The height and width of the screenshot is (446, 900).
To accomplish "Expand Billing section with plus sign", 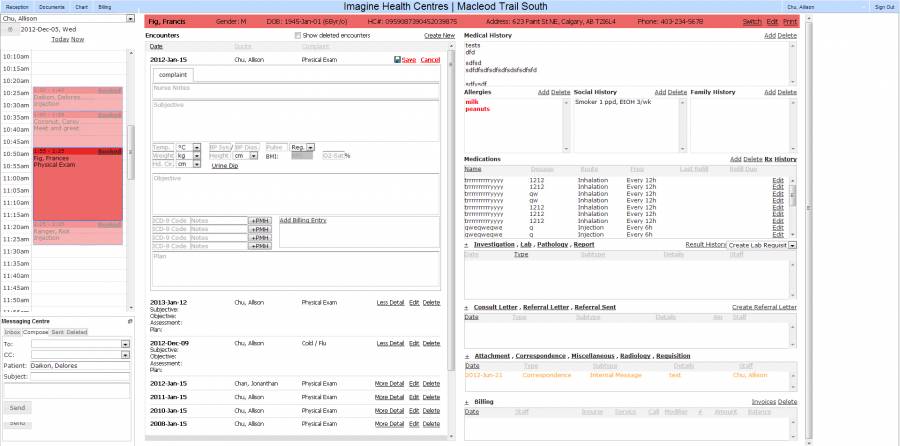I will tap(466, 402).
